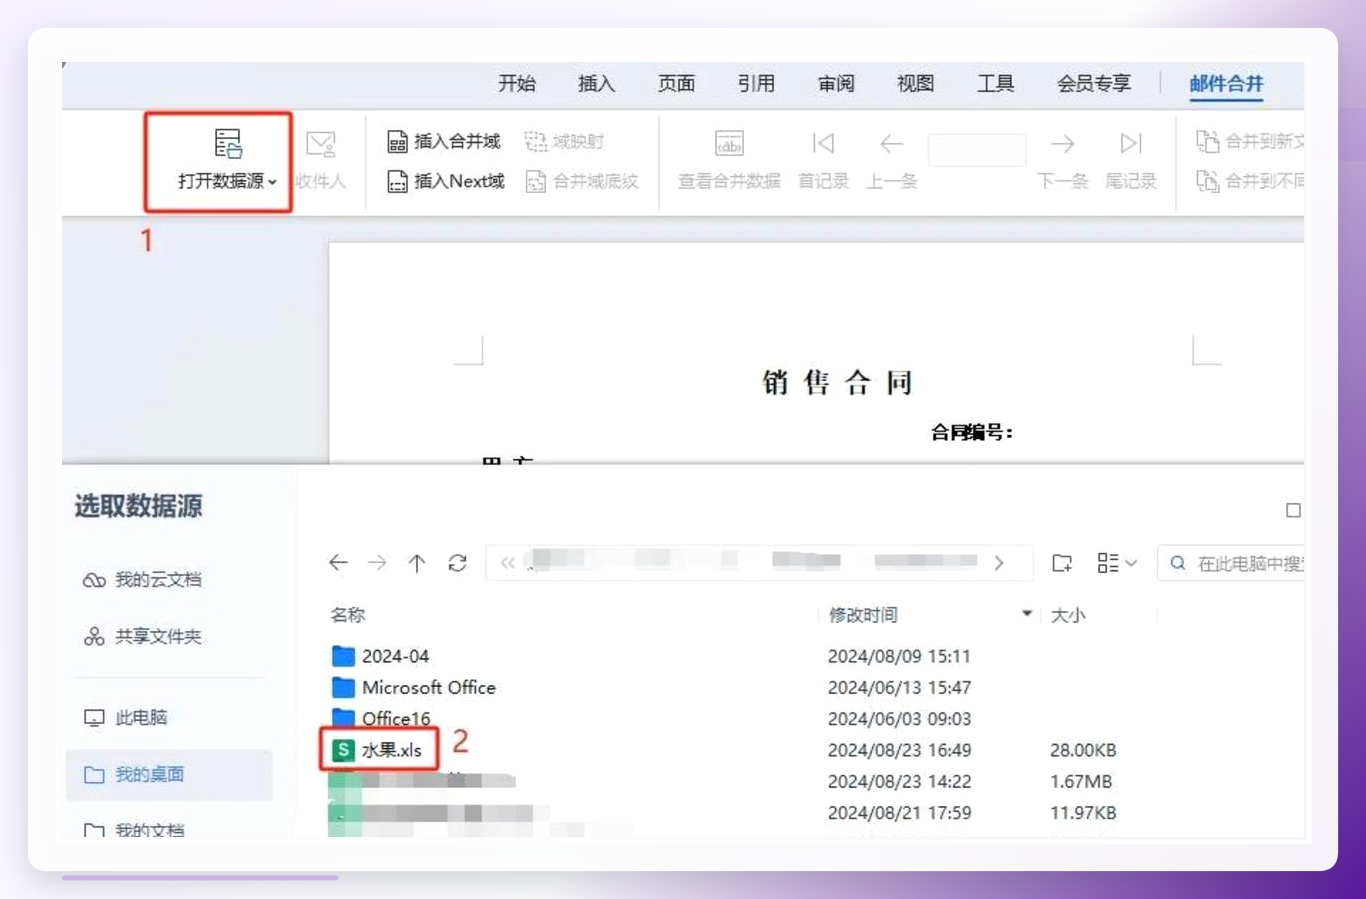The image size is (1366, 899).
Task: Open the 页面 ribbon tab
Action: [676, 84]
